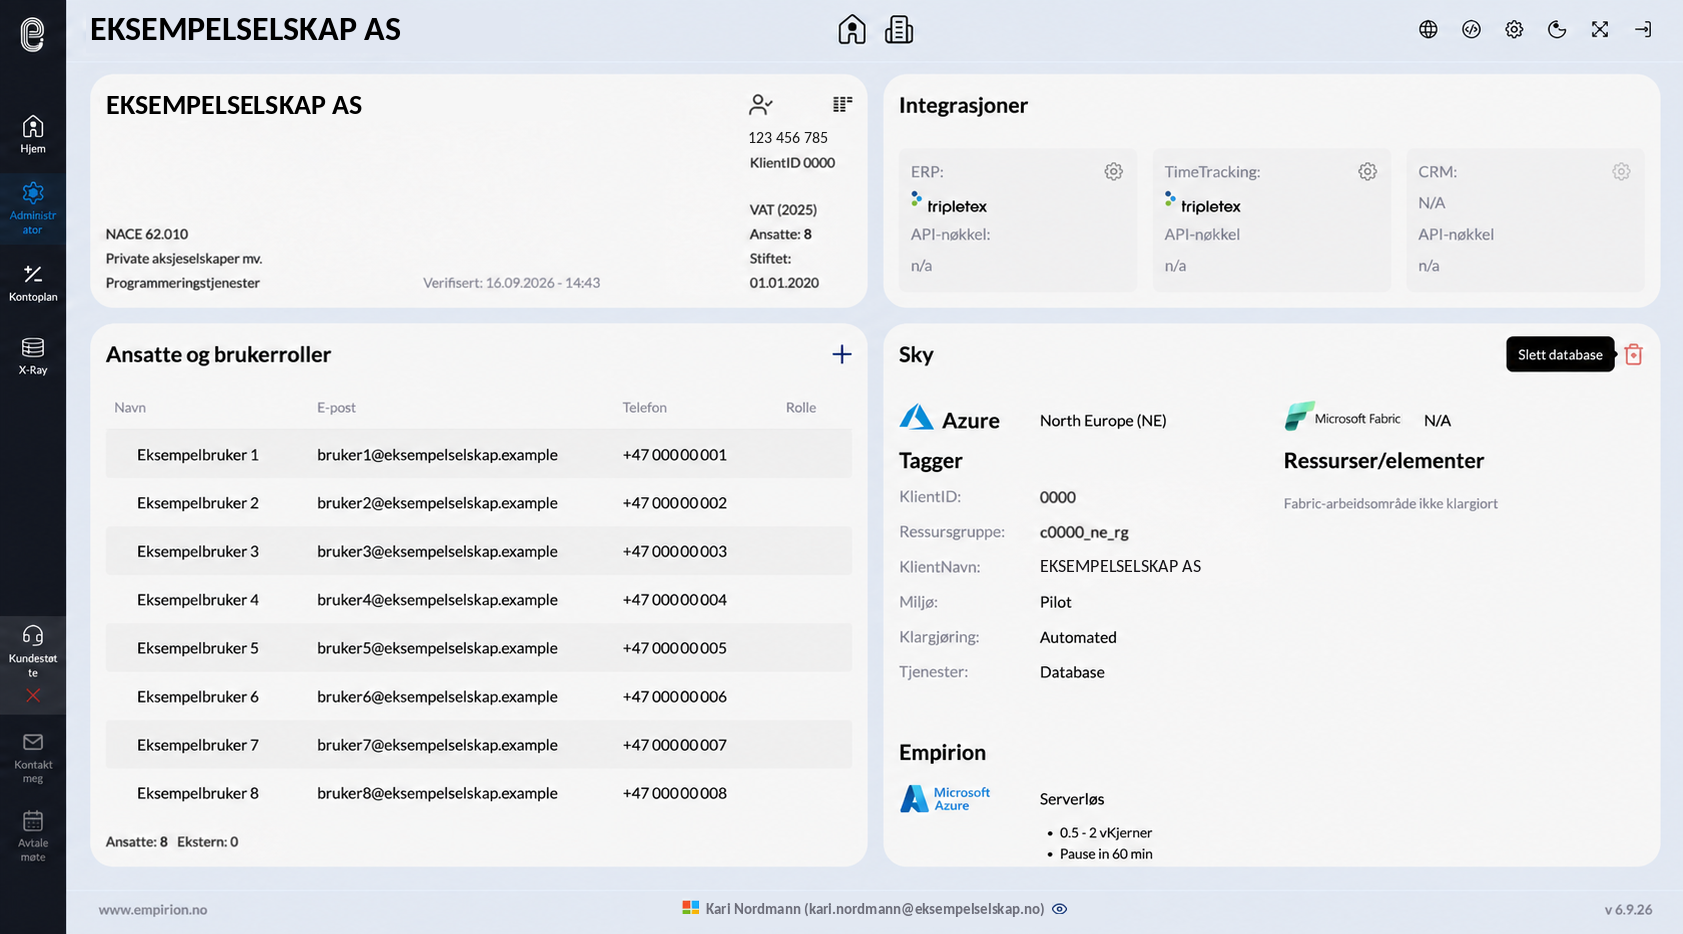This screenshot has width=1683, height=934.
Task: Add new employee with plus icon
Action: pos(842,354)
